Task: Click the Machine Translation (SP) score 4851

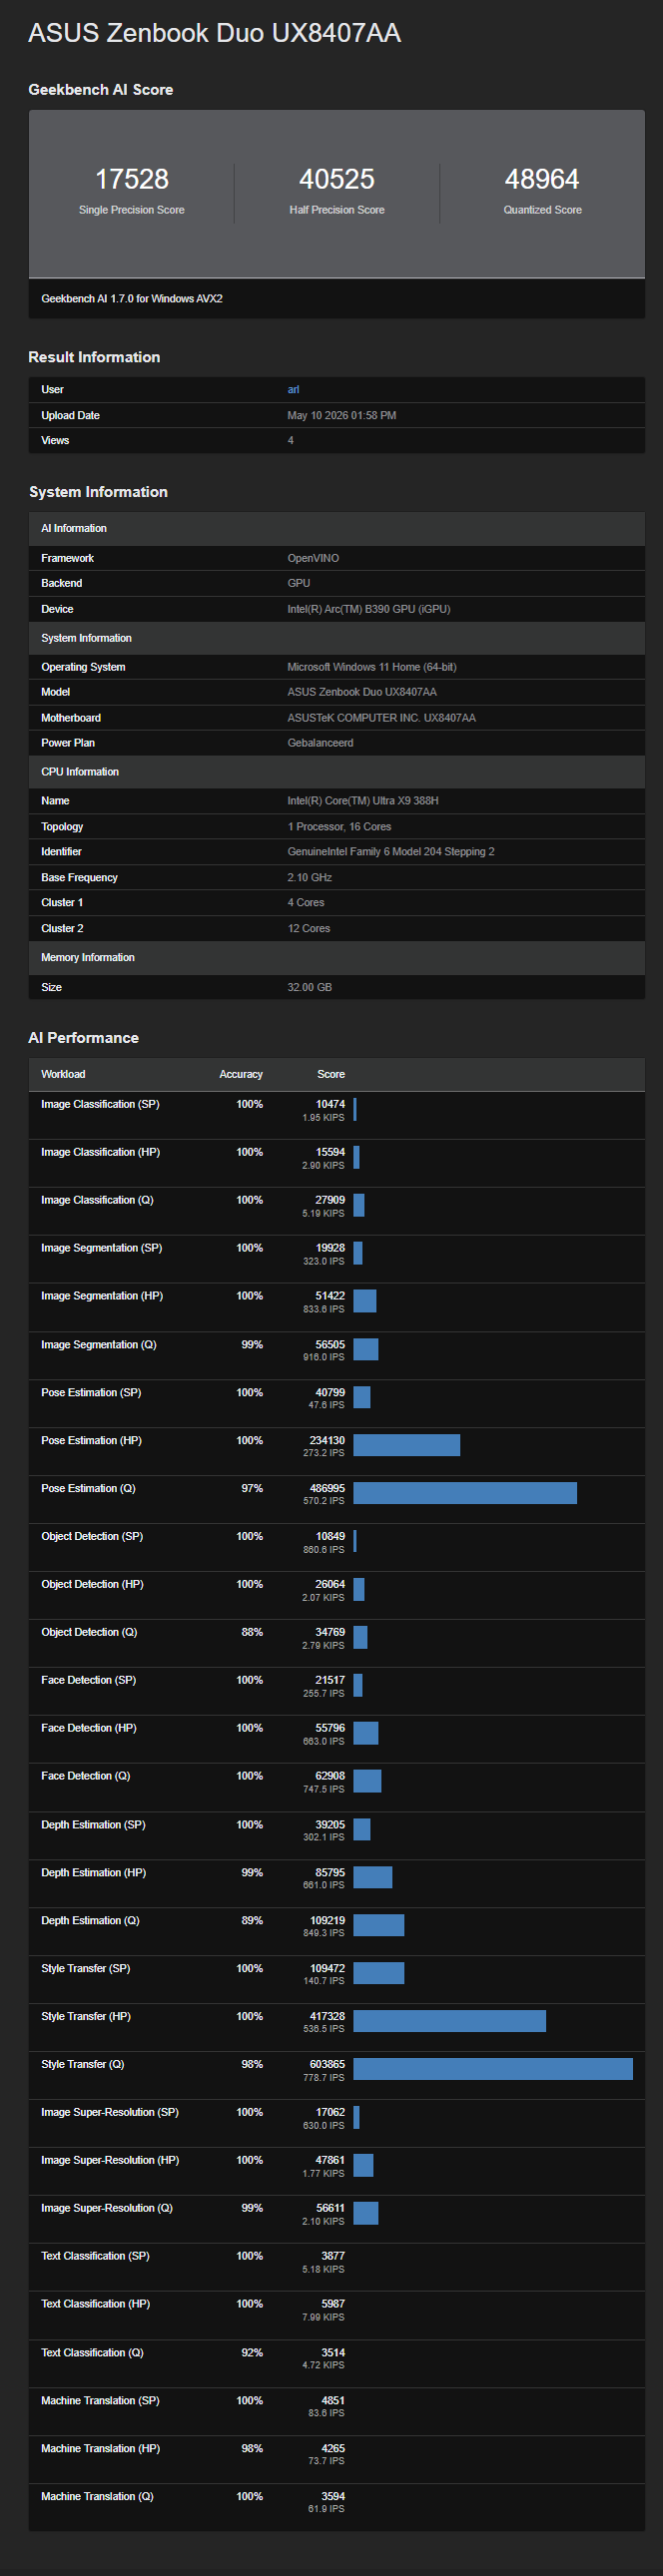Action: click(x=333, y=2401)
